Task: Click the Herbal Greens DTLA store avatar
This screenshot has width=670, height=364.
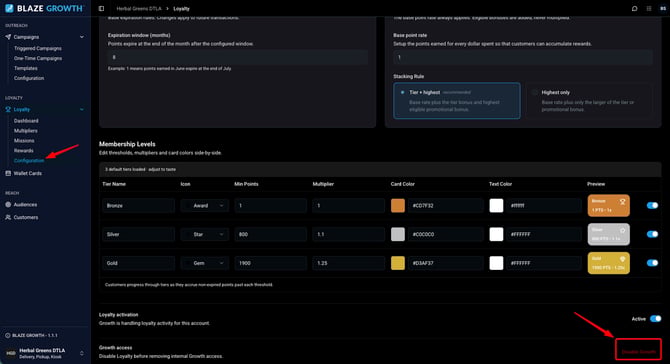Action: [11, 353]
